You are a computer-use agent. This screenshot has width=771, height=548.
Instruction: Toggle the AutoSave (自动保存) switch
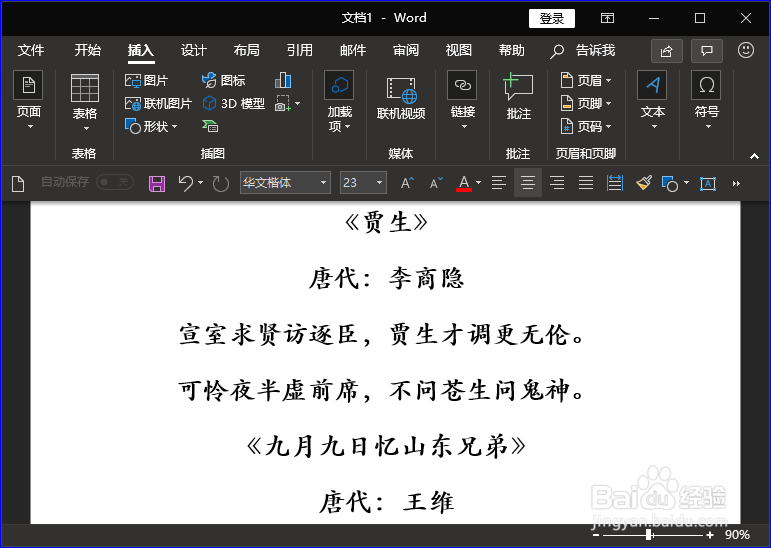point(115,183)
